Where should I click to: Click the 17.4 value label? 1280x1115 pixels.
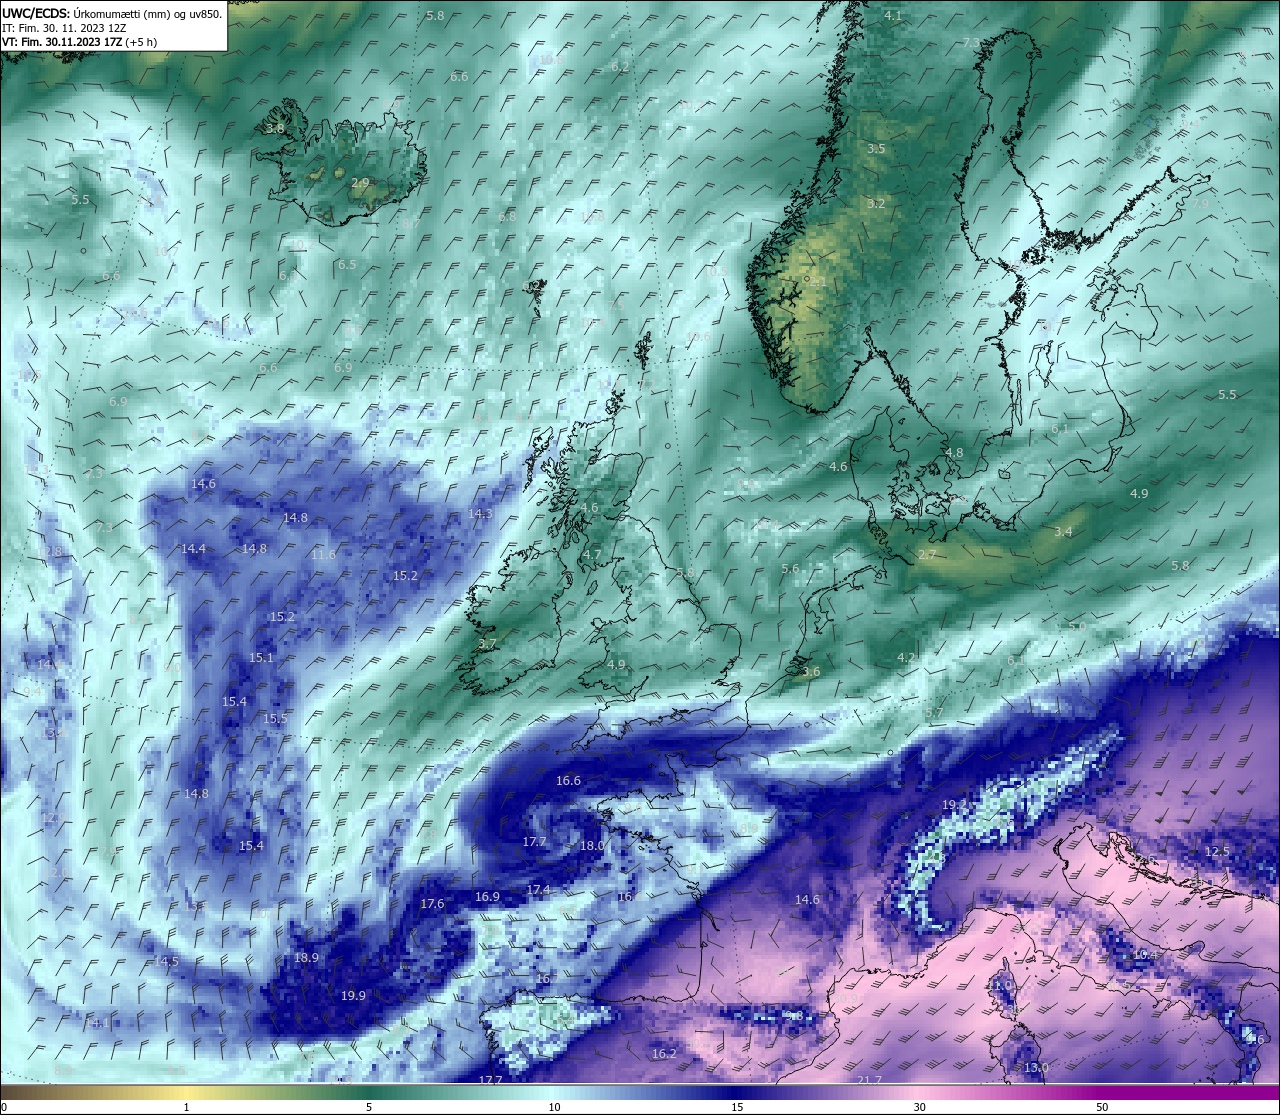pos(538,889)
